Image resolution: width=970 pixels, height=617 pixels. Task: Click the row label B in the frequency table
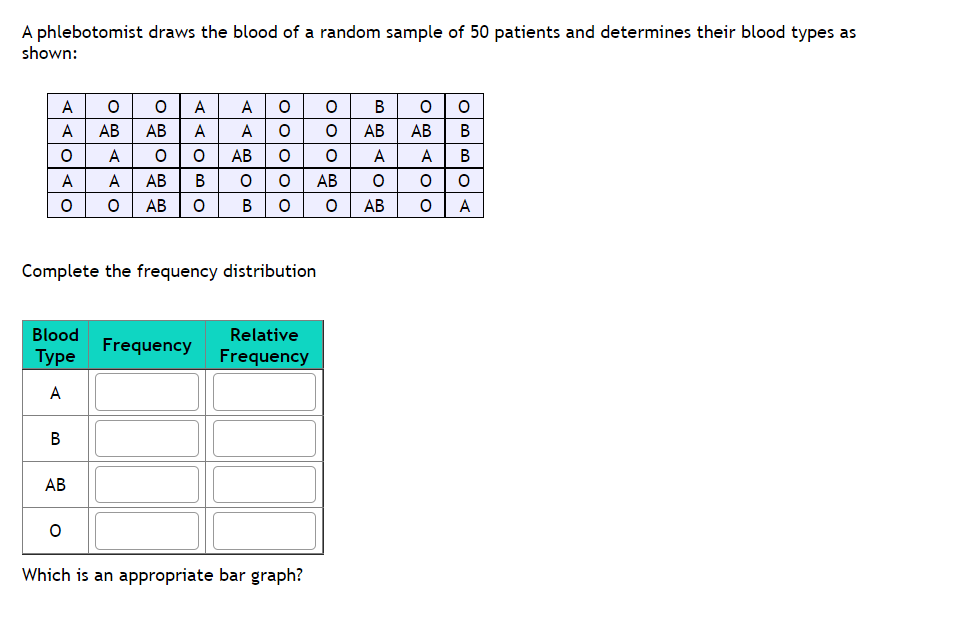(54, 438)
